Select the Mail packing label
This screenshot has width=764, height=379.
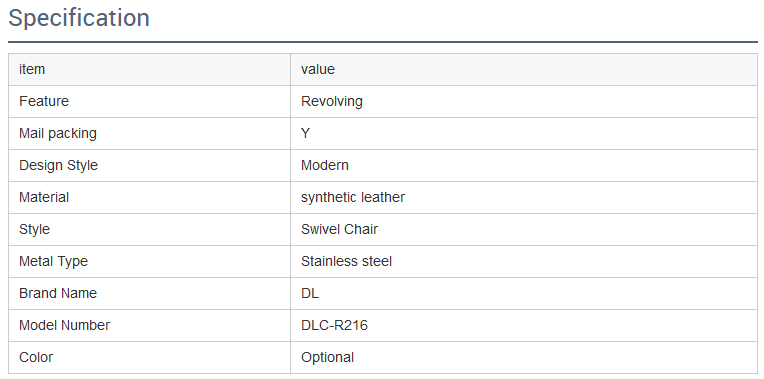[x=150, y=133]
